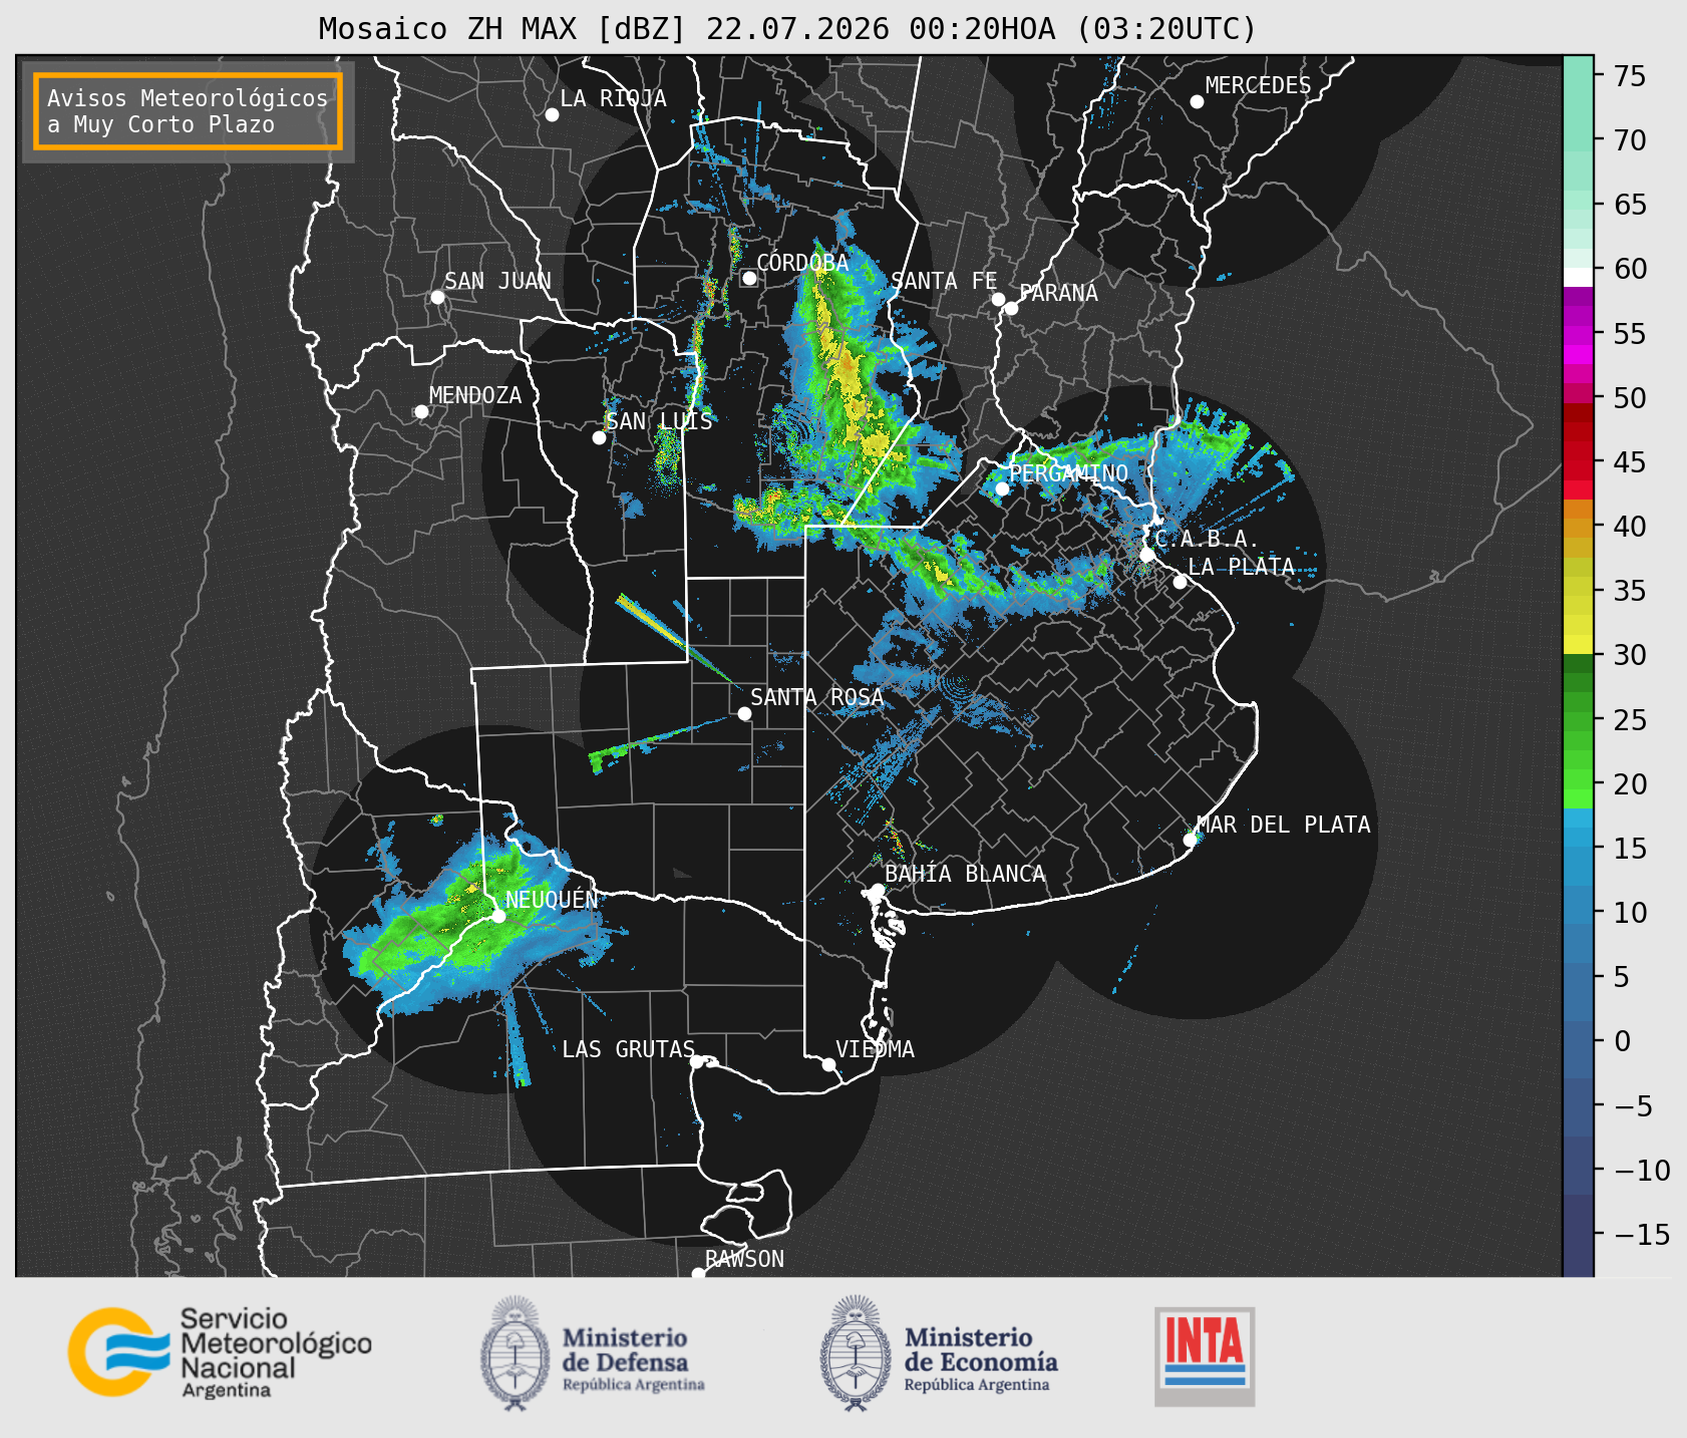The height and width of the screenshot is (1438, 1687).
Task: Click the red 45 dBZ legend color
Action: 1578,462
